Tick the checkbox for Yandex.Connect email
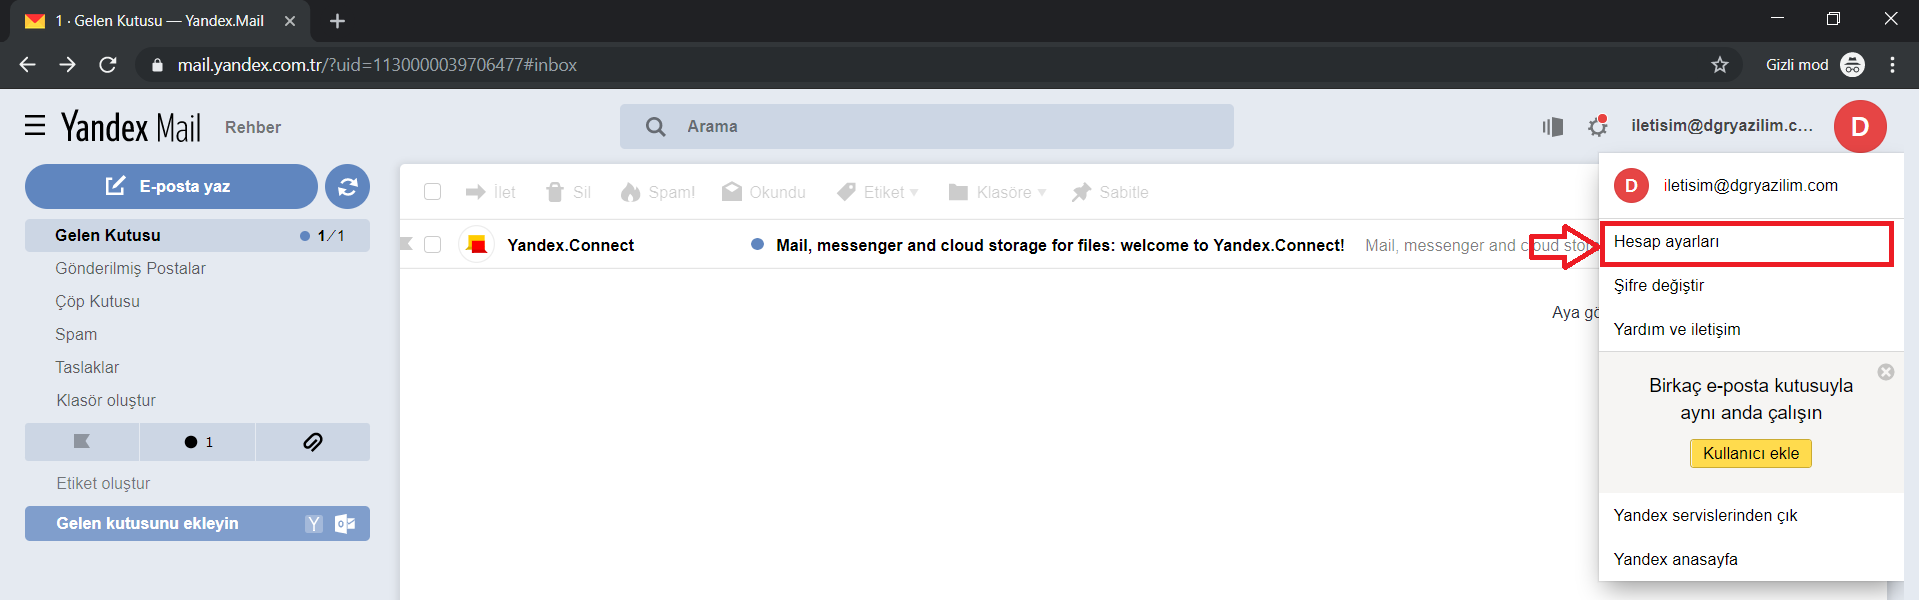This screenshot has width=1919, height=600. 432,245
